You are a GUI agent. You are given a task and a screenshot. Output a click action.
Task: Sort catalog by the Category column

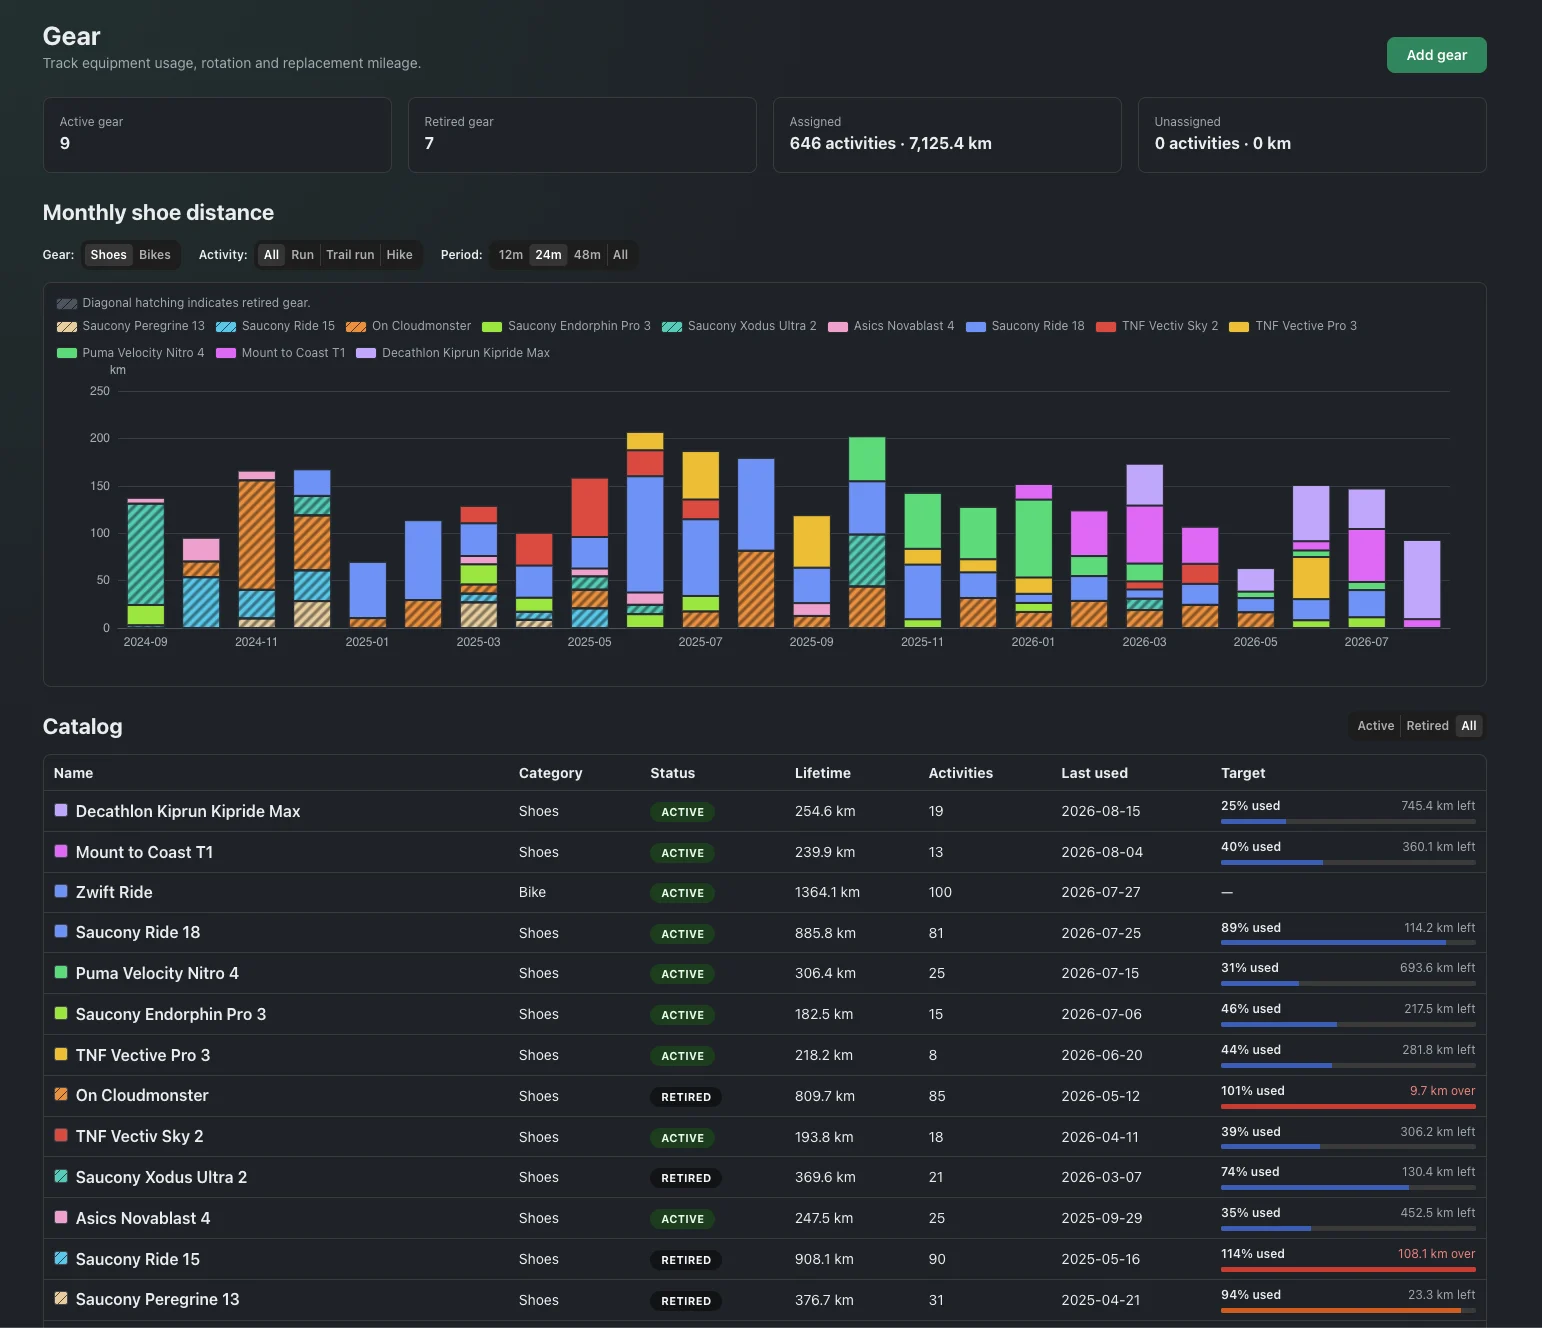(550, 773)
